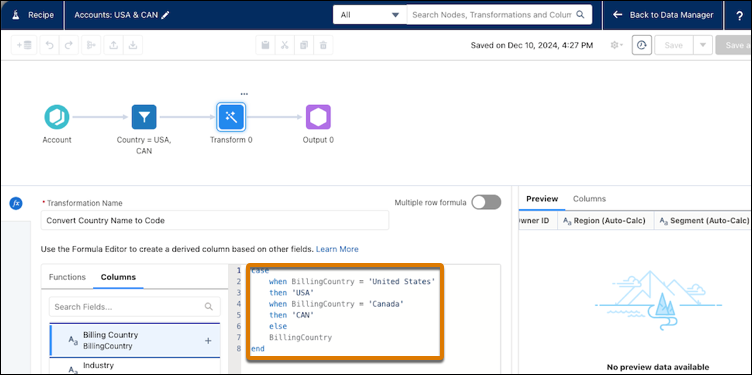Image resolution: width=752 pixels, height=375 pixels.
Task: Open the help question mark
Action: pos(739,15)
